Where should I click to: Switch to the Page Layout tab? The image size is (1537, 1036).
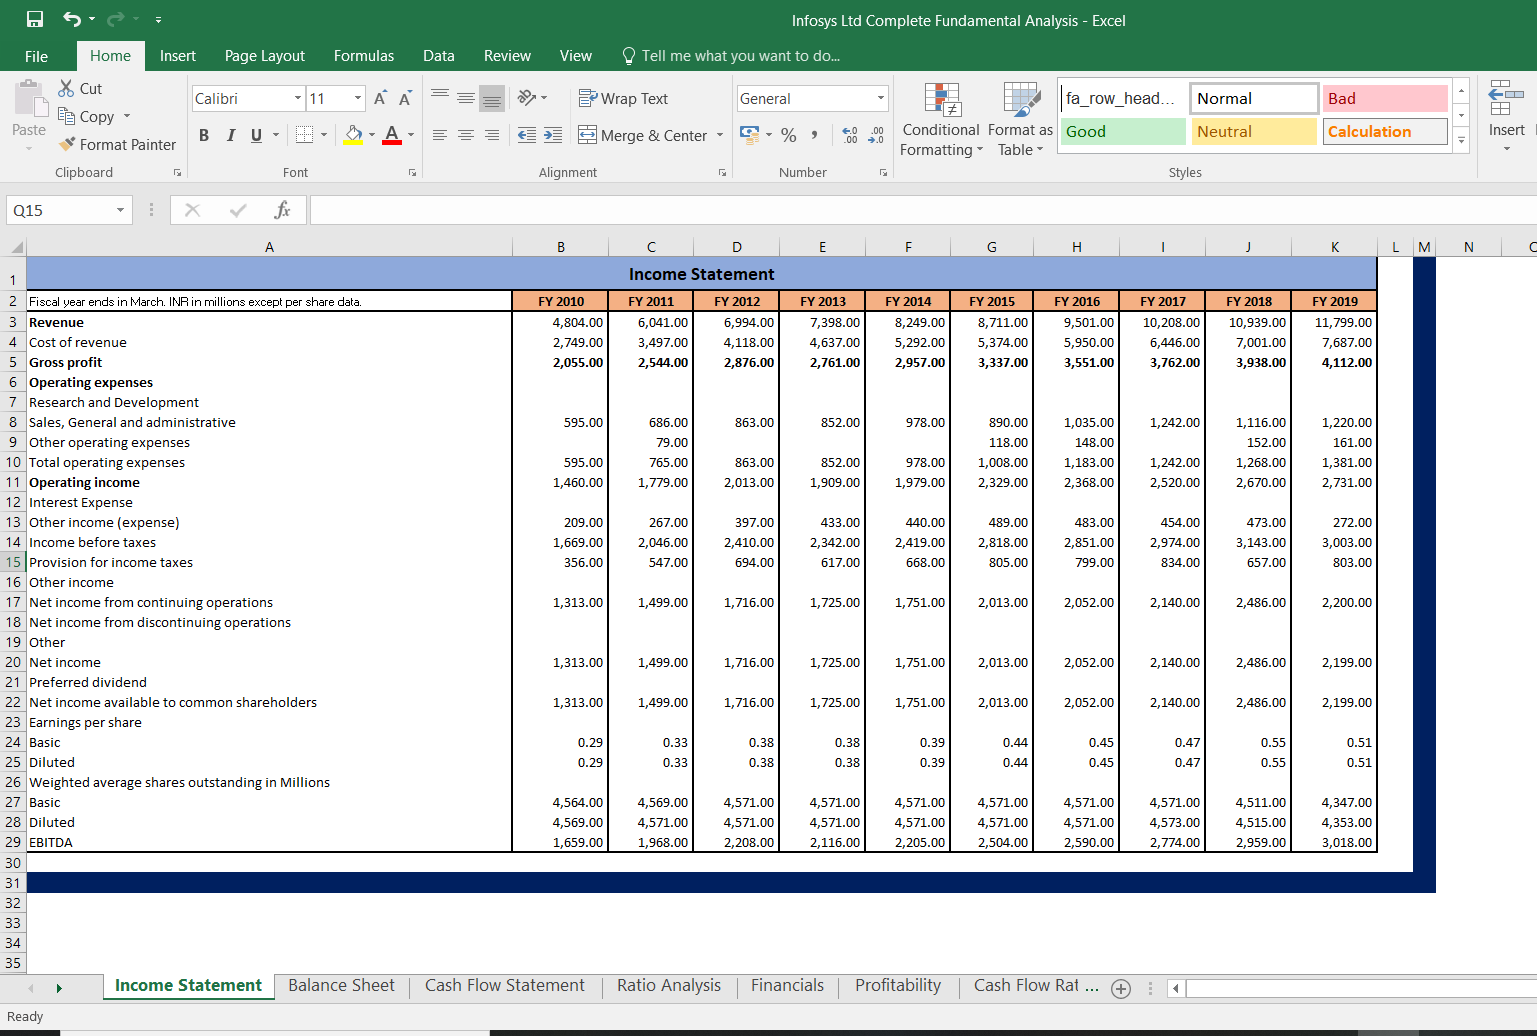point(265,56)
